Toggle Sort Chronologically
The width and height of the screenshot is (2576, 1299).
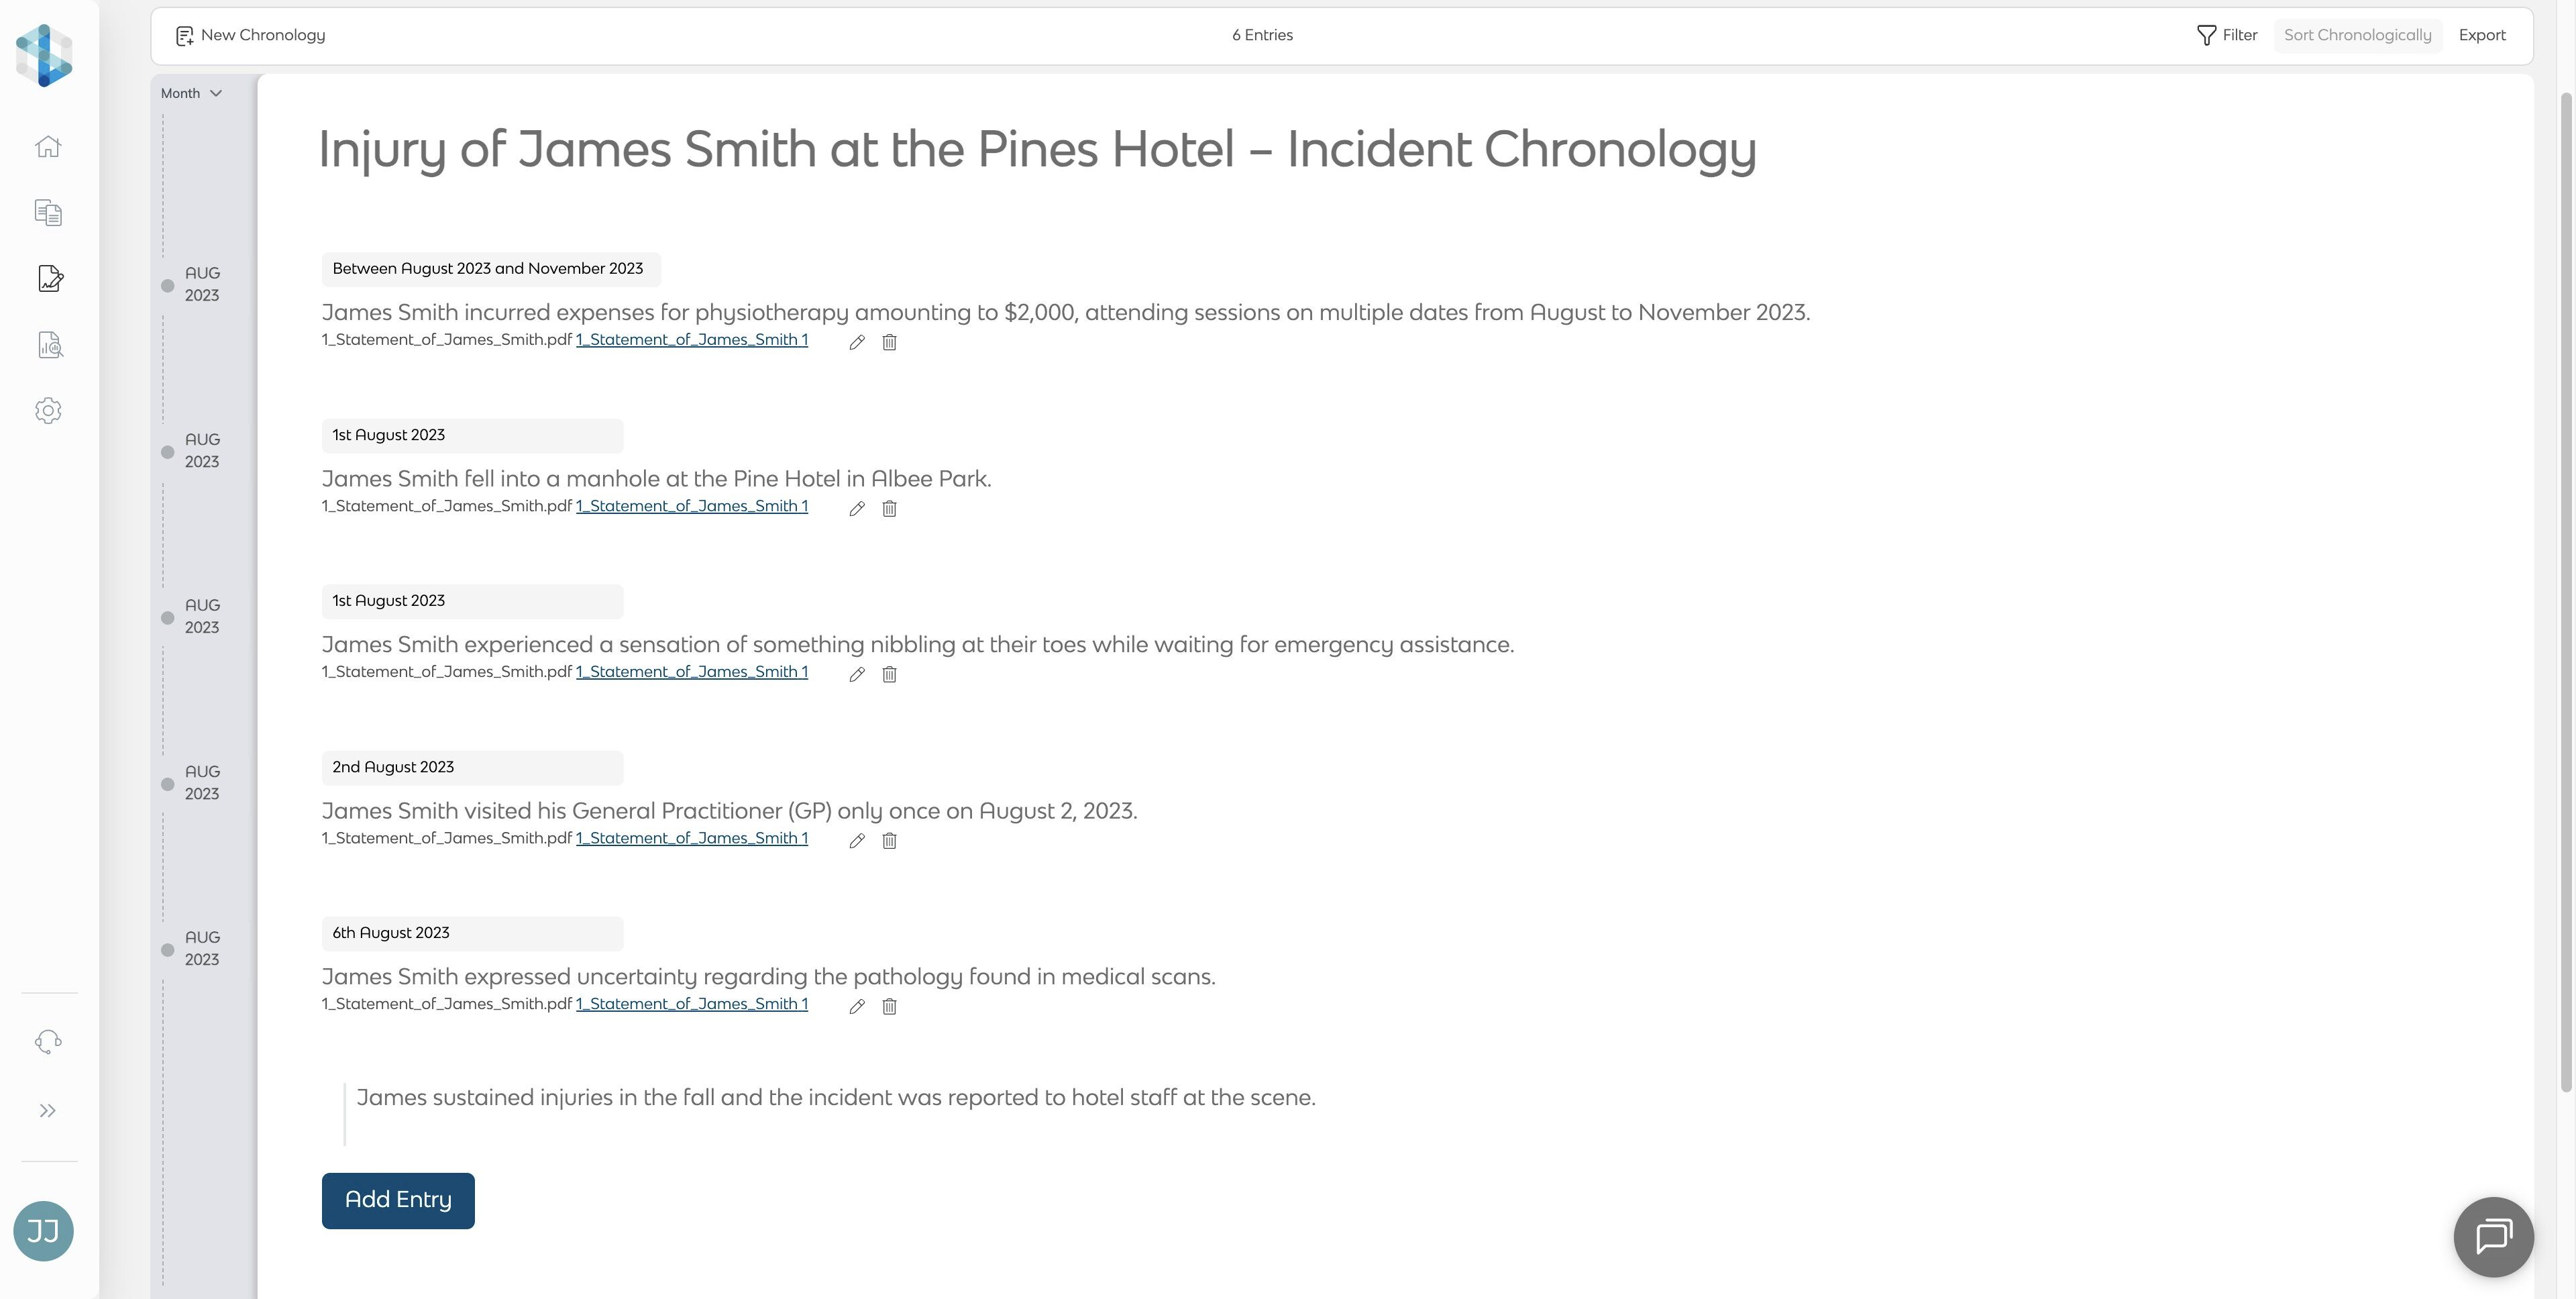point(2357,35)
